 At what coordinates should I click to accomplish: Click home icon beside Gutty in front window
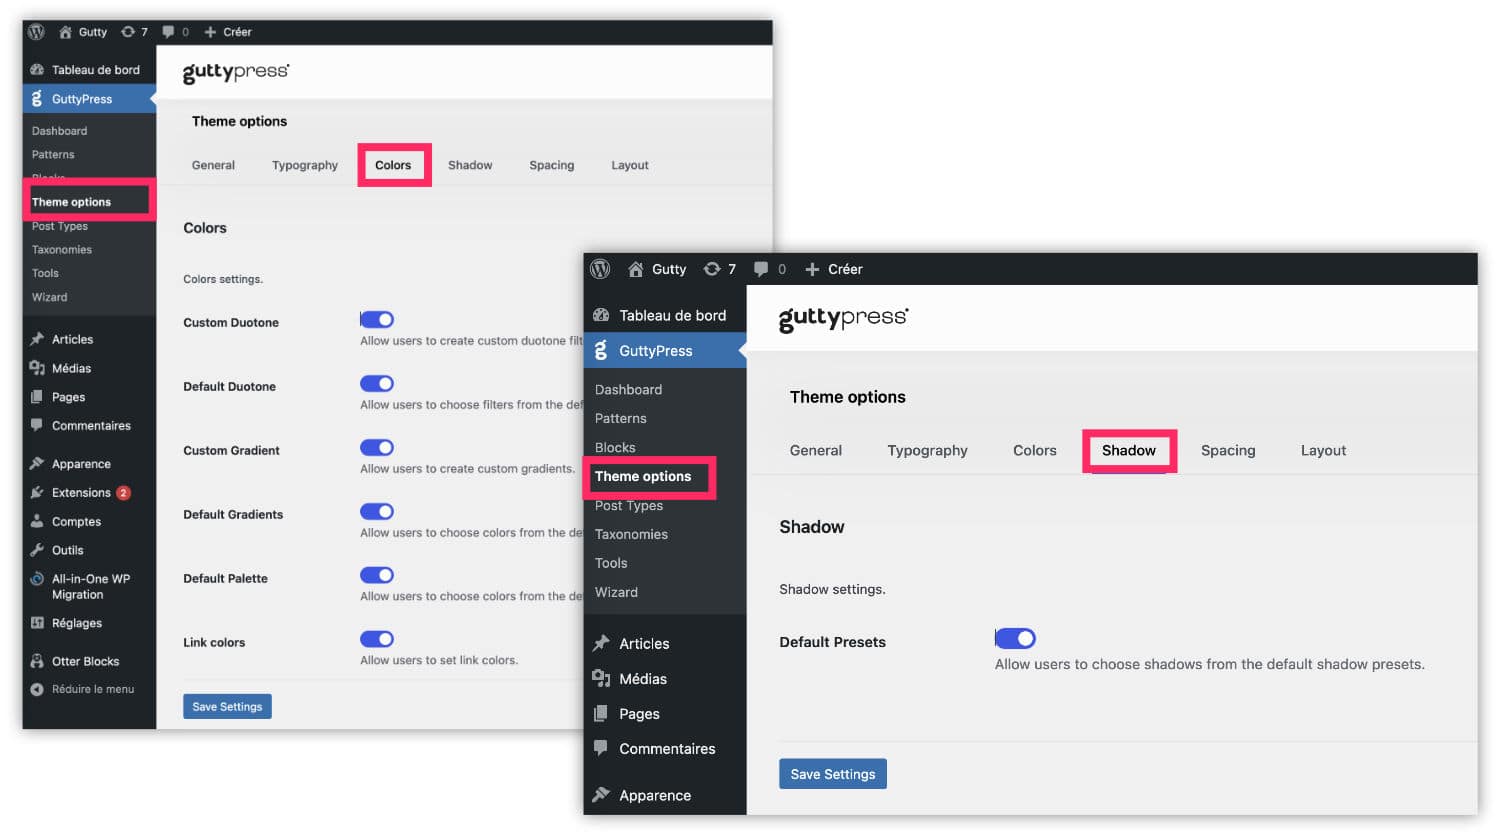click(x=635, y=269)
